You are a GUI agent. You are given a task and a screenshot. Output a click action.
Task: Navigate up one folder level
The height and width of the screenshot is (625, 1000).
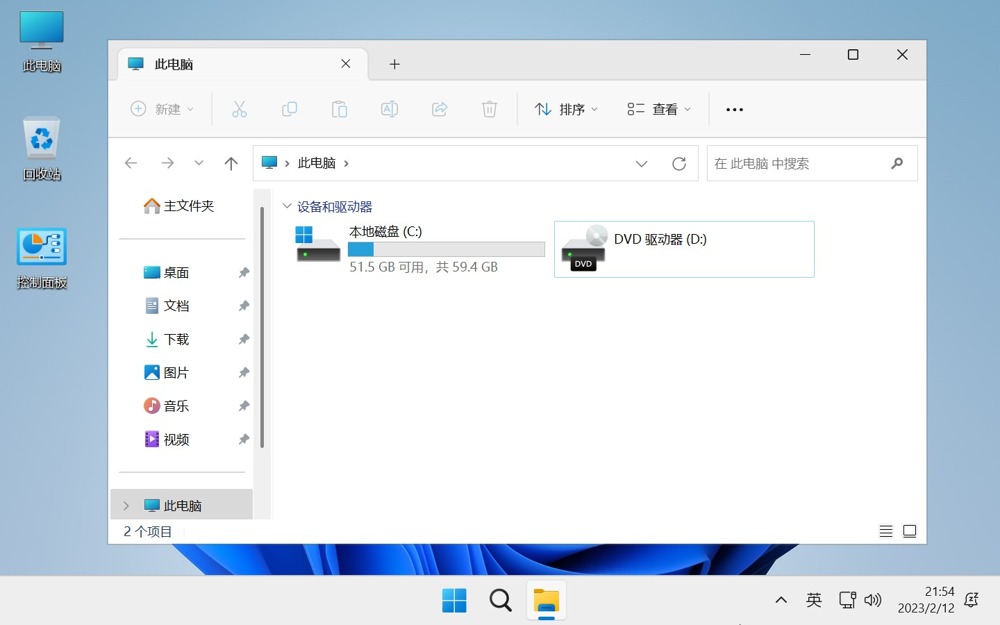[x=231, y=164]
